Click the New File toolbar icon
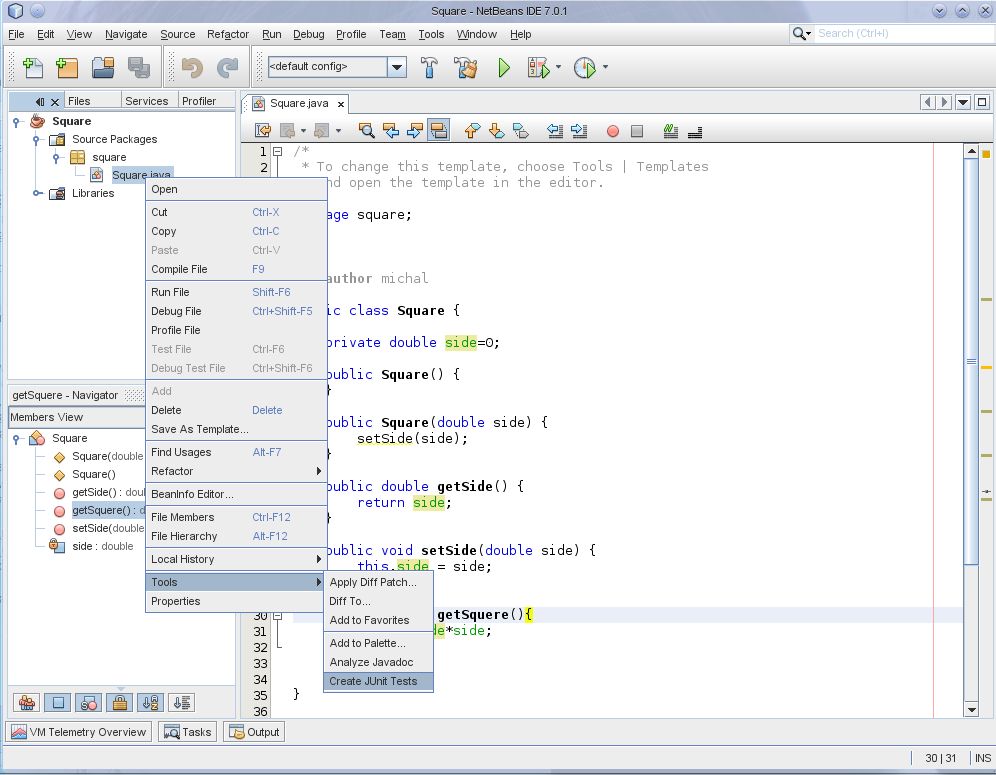 (32, 67)
